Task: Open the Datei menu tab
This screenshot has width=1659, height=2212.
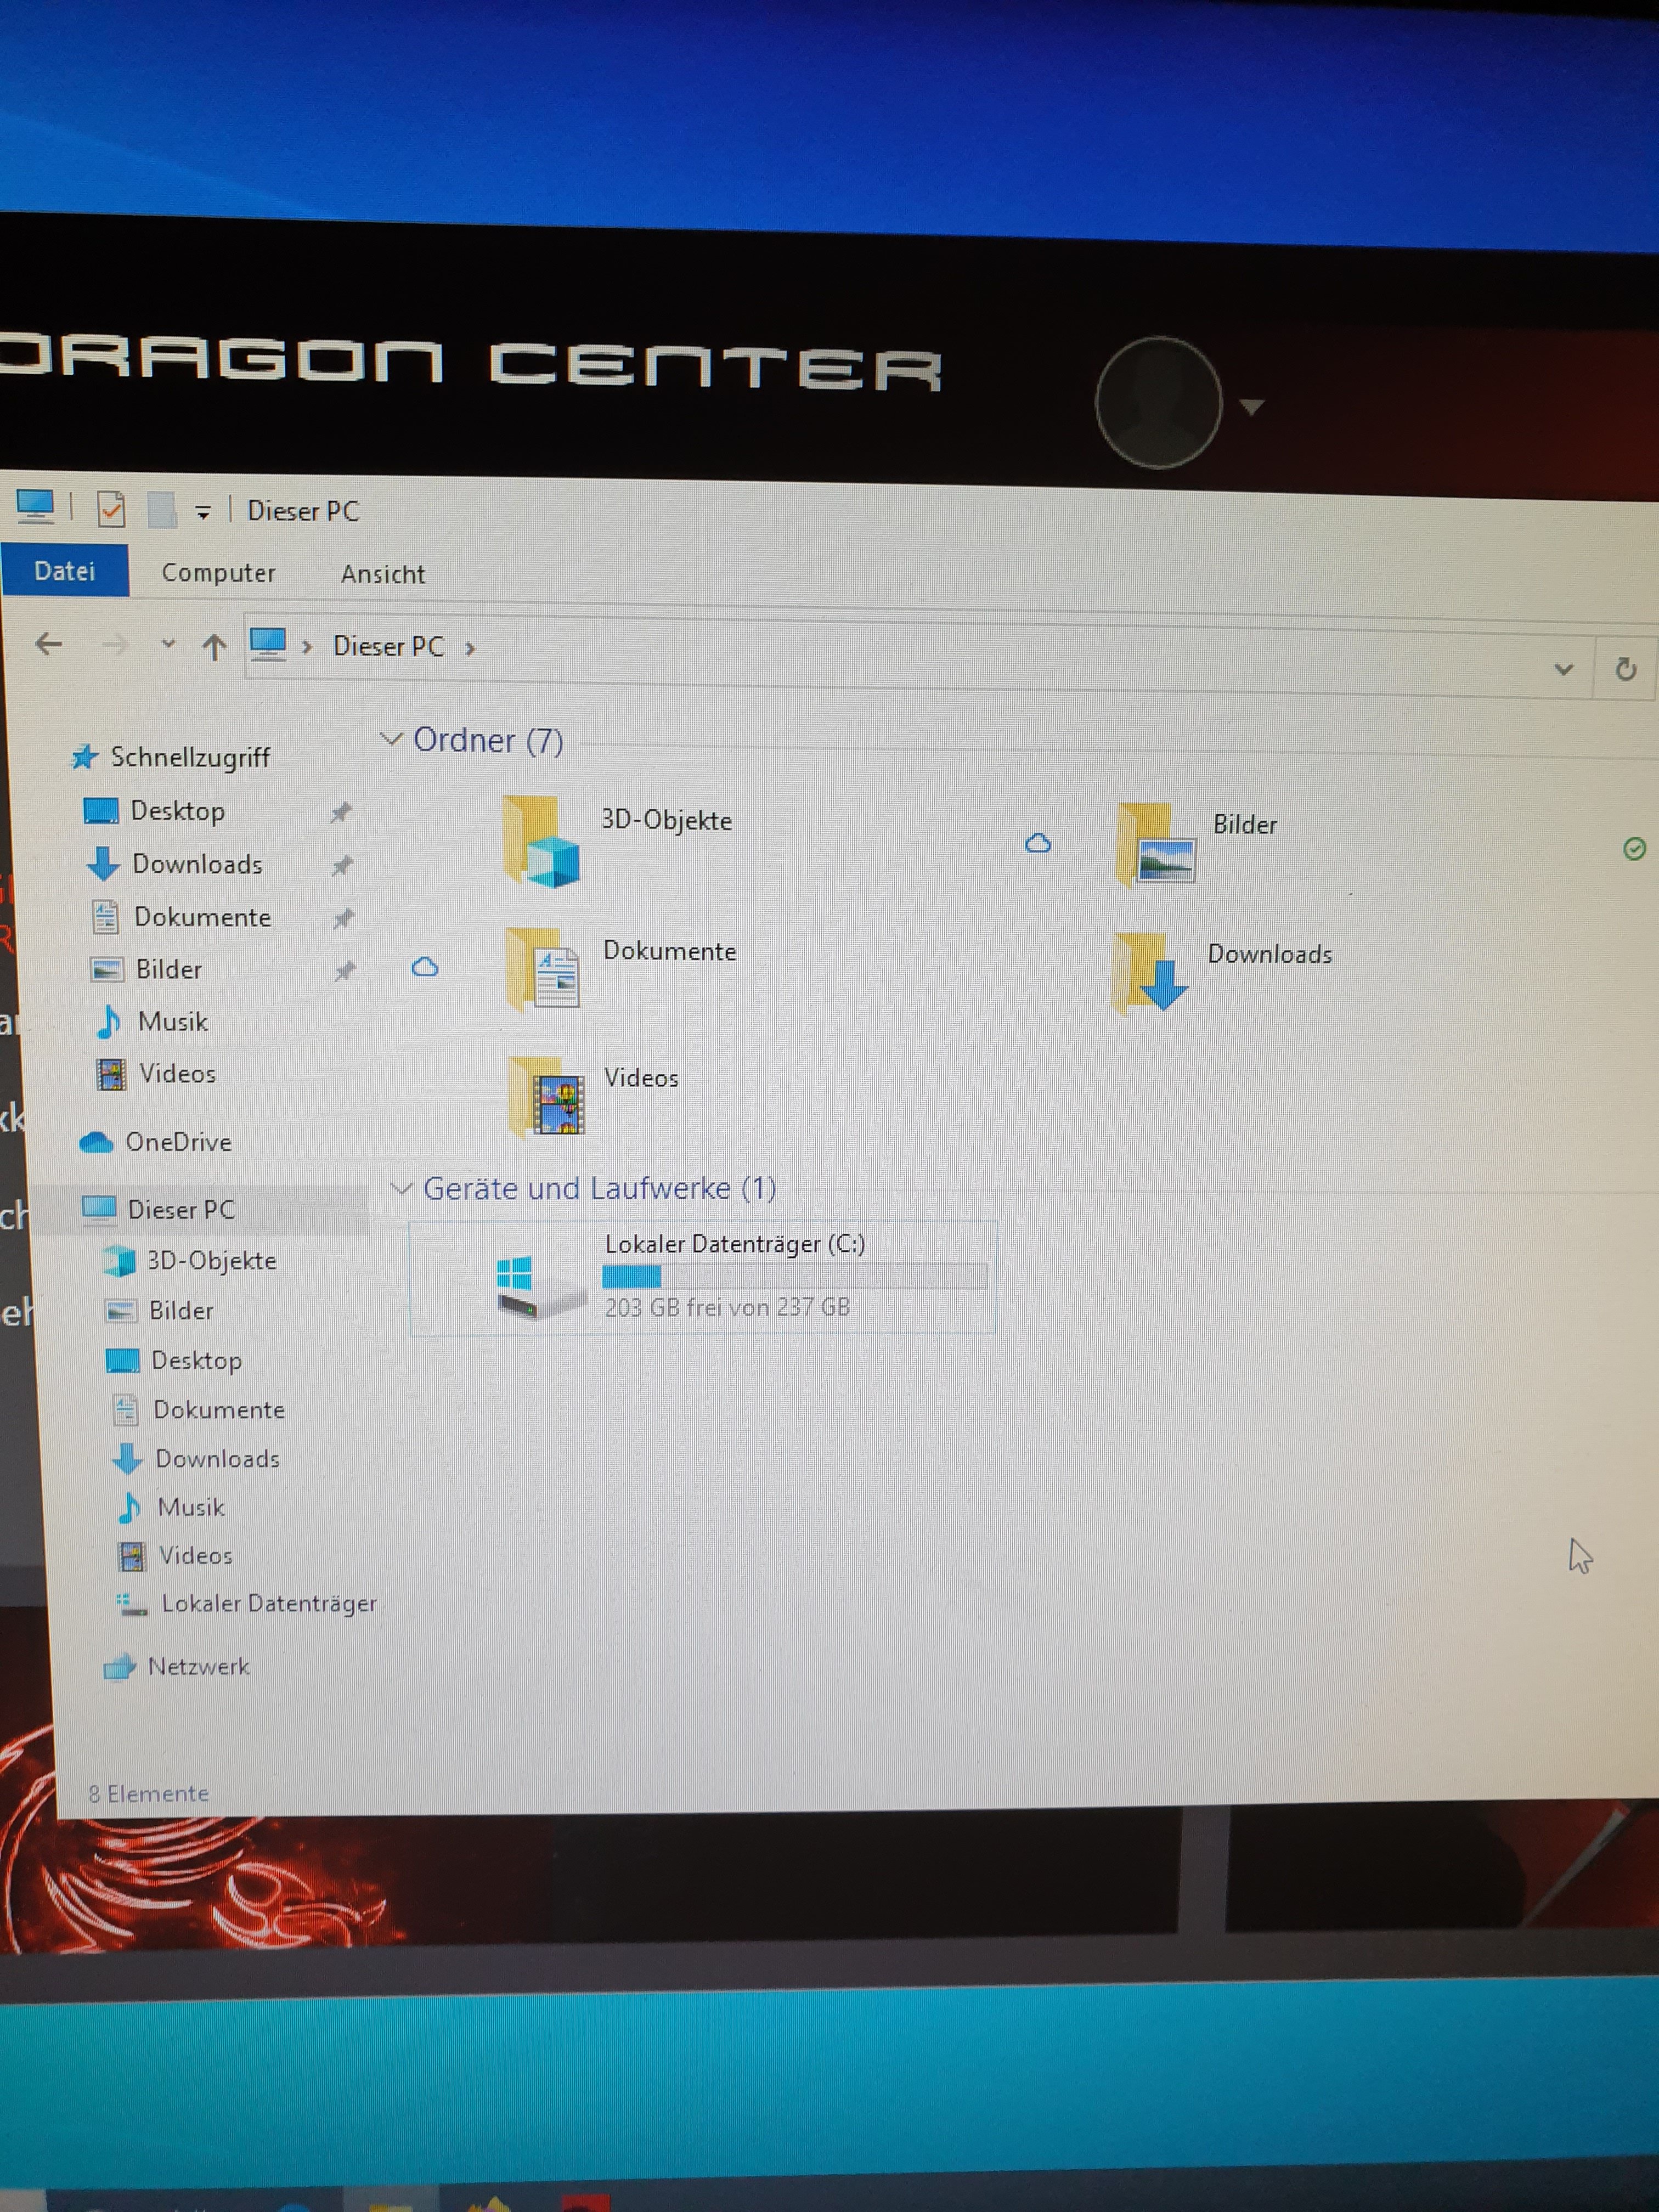Action: [x=65, y=571]
